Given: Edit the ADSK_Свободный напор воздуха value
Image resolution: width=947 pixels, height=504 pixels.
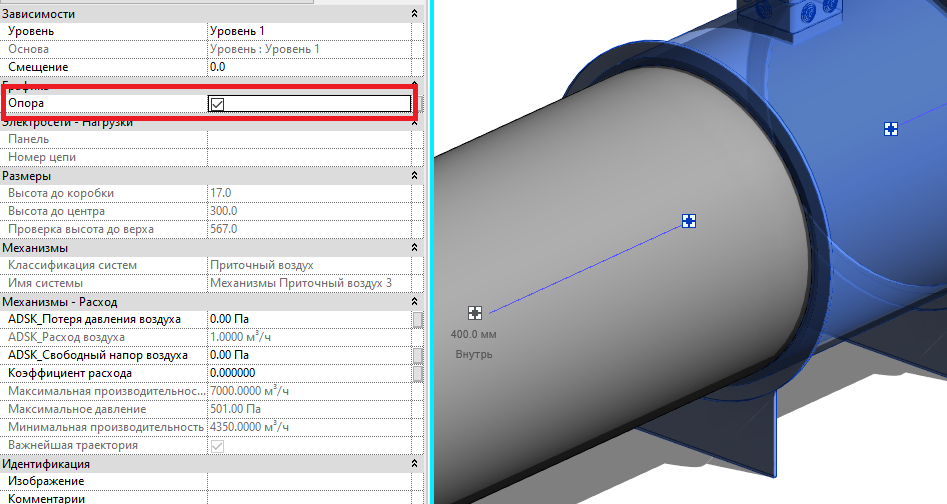Looking at the screenshot, I should tap(309, 355).
